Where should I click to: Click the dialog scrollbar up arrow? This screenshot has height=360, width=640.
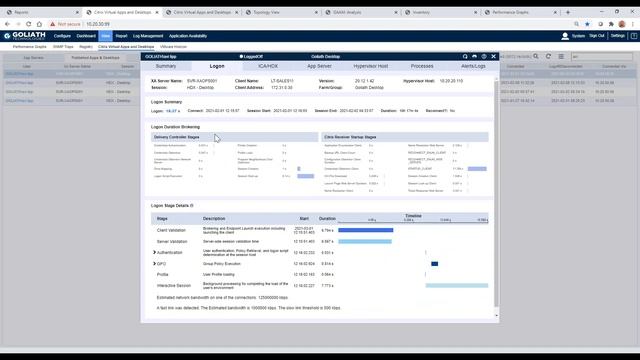coord(496,79)
